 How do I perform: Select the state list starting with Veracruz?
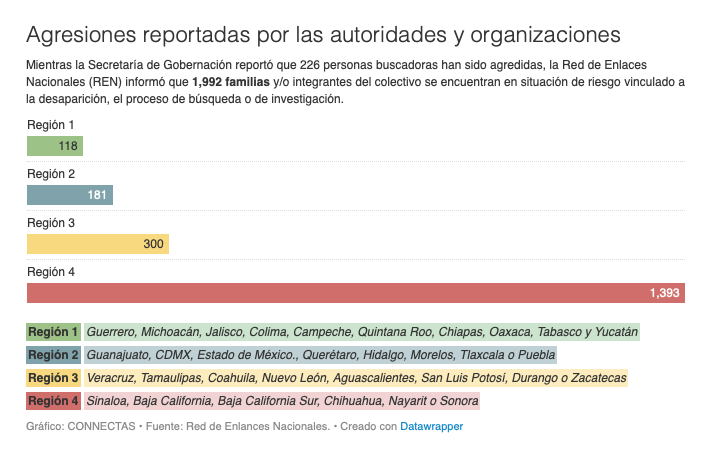click(x=356, y=378)
